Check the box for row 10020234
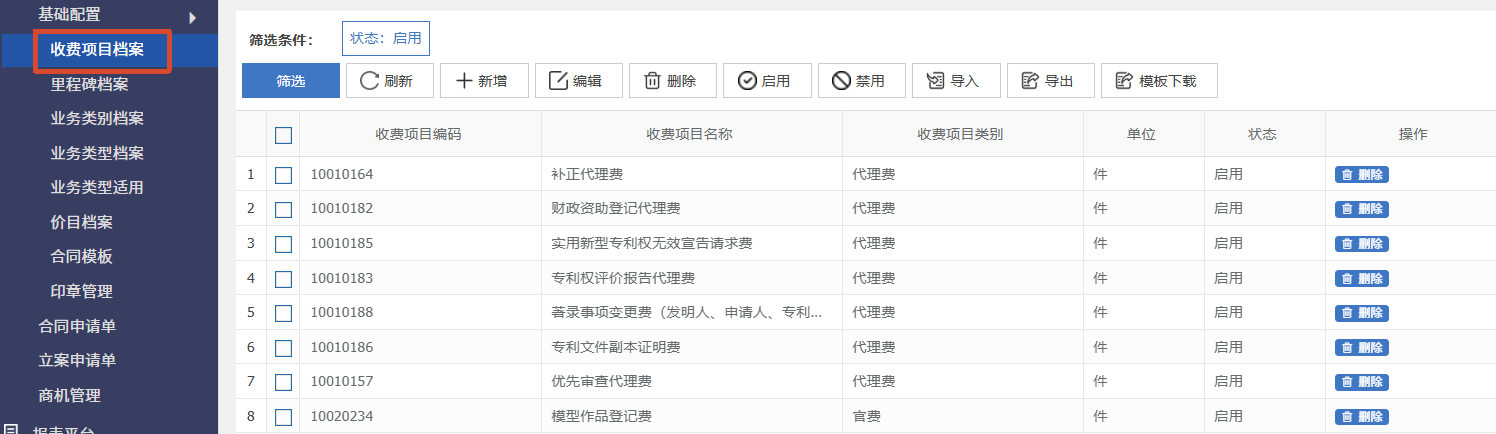Screen dimensions: 1496x434 [x=283, y=416]
